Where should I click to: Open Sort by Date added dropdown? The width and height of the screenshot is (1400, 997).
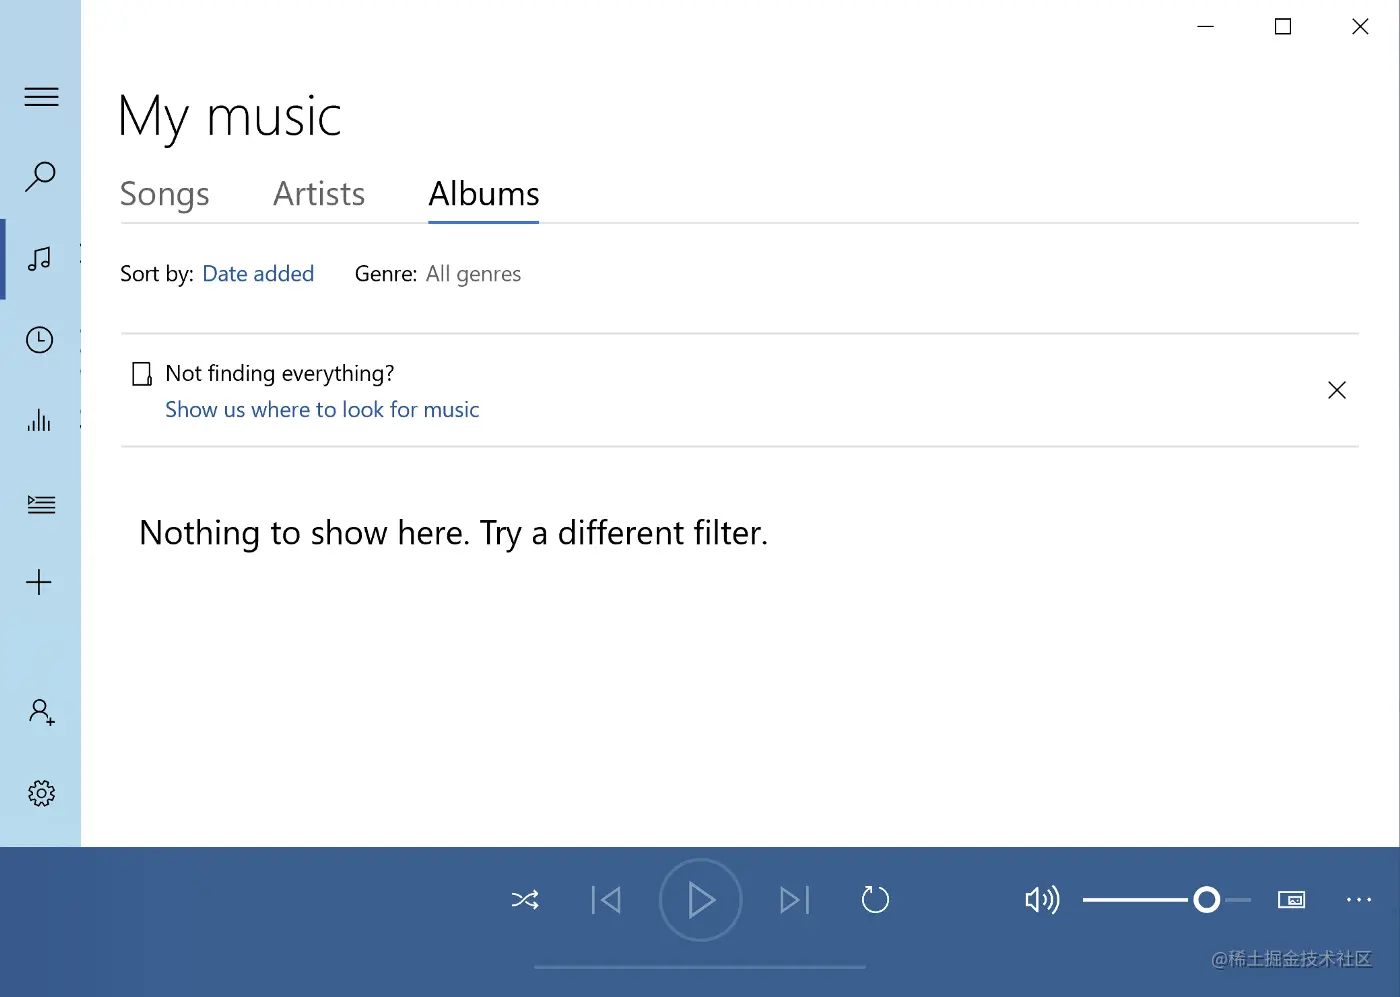tap(258, 274)
